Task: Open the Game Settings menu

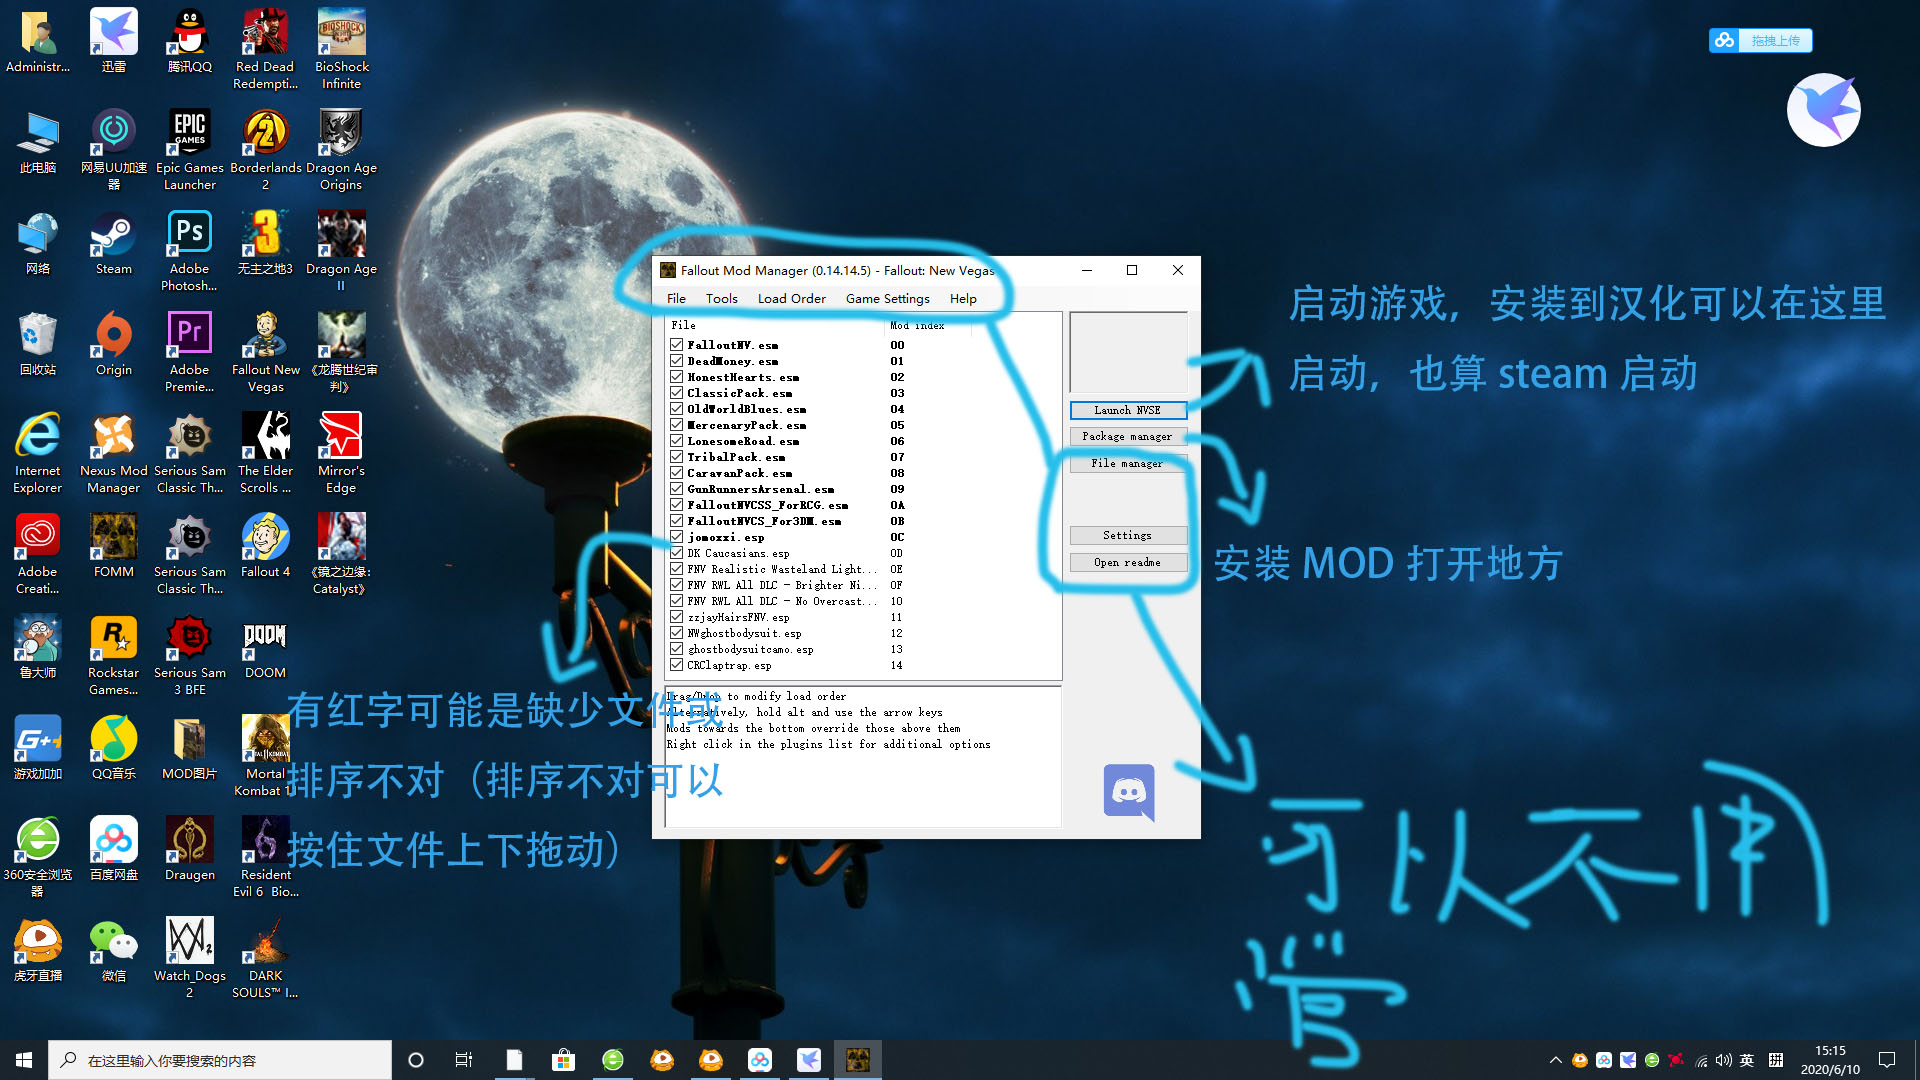Action: [887, 299]
